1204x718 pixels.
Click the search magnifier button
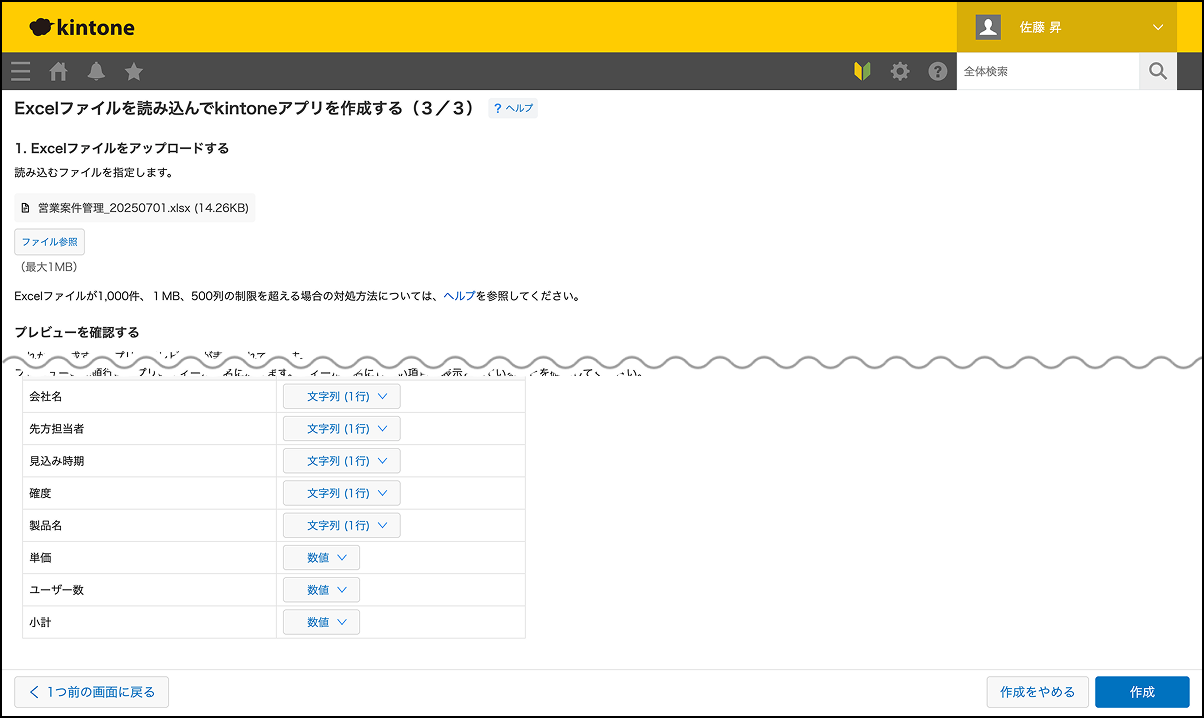pos(1158,71)
